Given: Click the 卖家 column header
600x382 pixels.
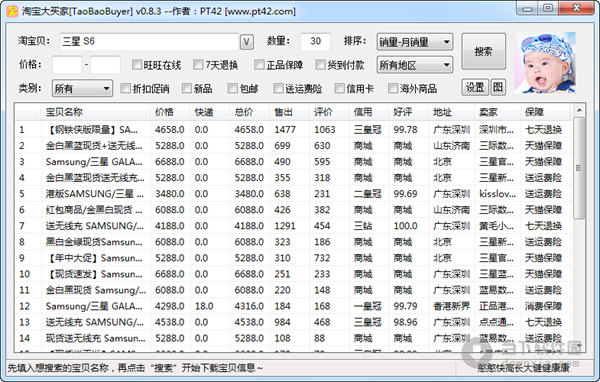Looking at the screenshot, I should (x=497, y=112).
